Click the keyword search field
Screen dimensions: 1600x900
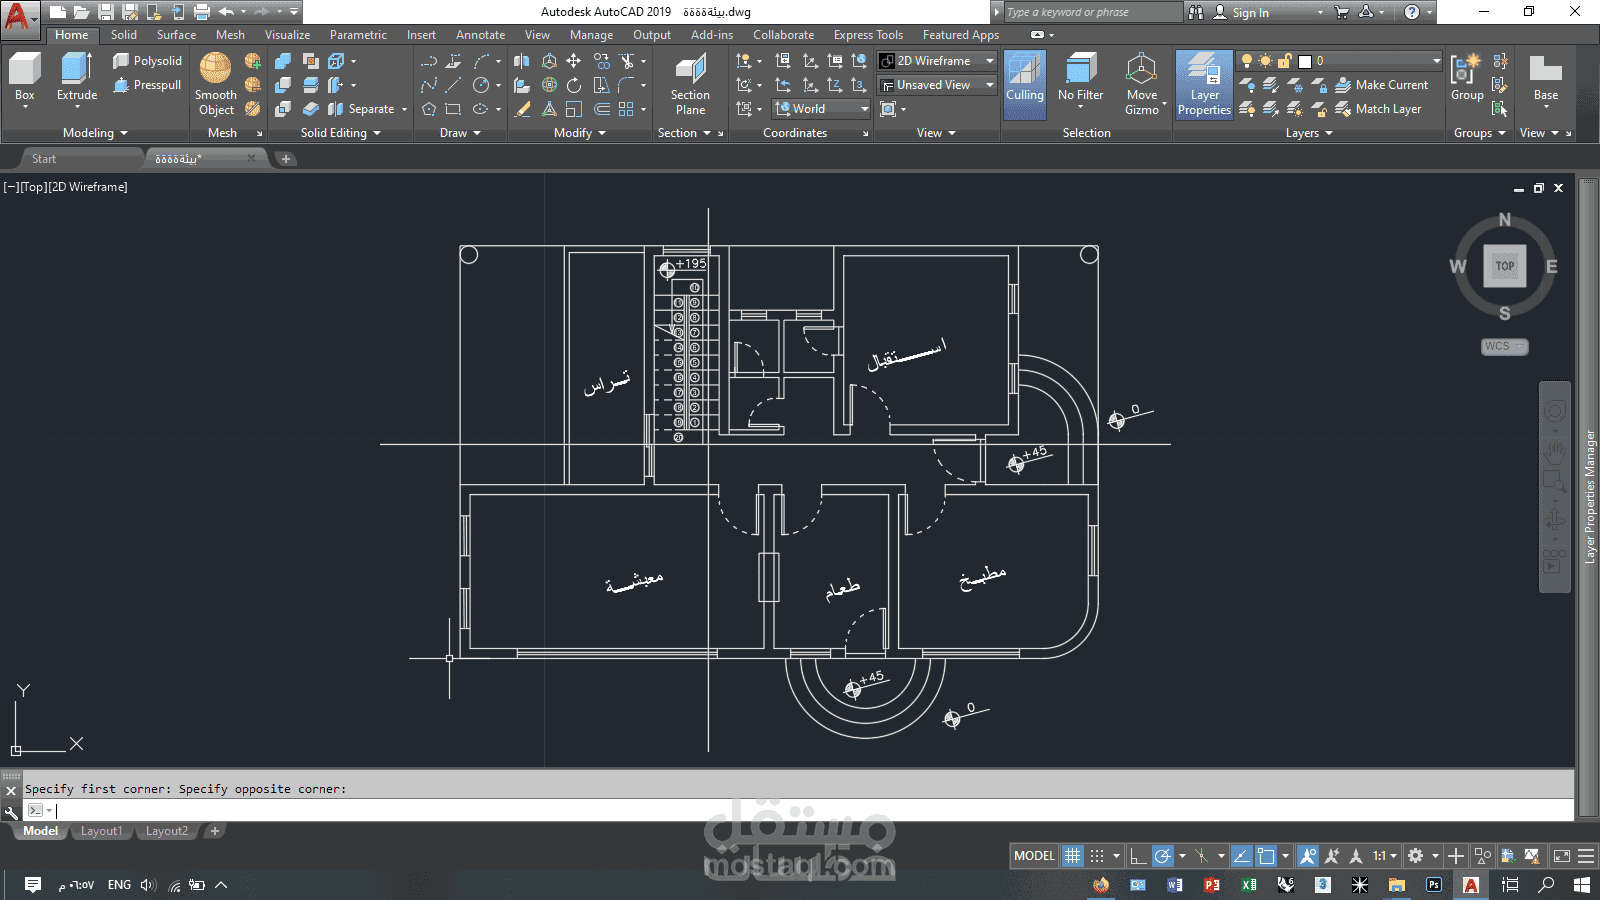[x=1093, y=12]
